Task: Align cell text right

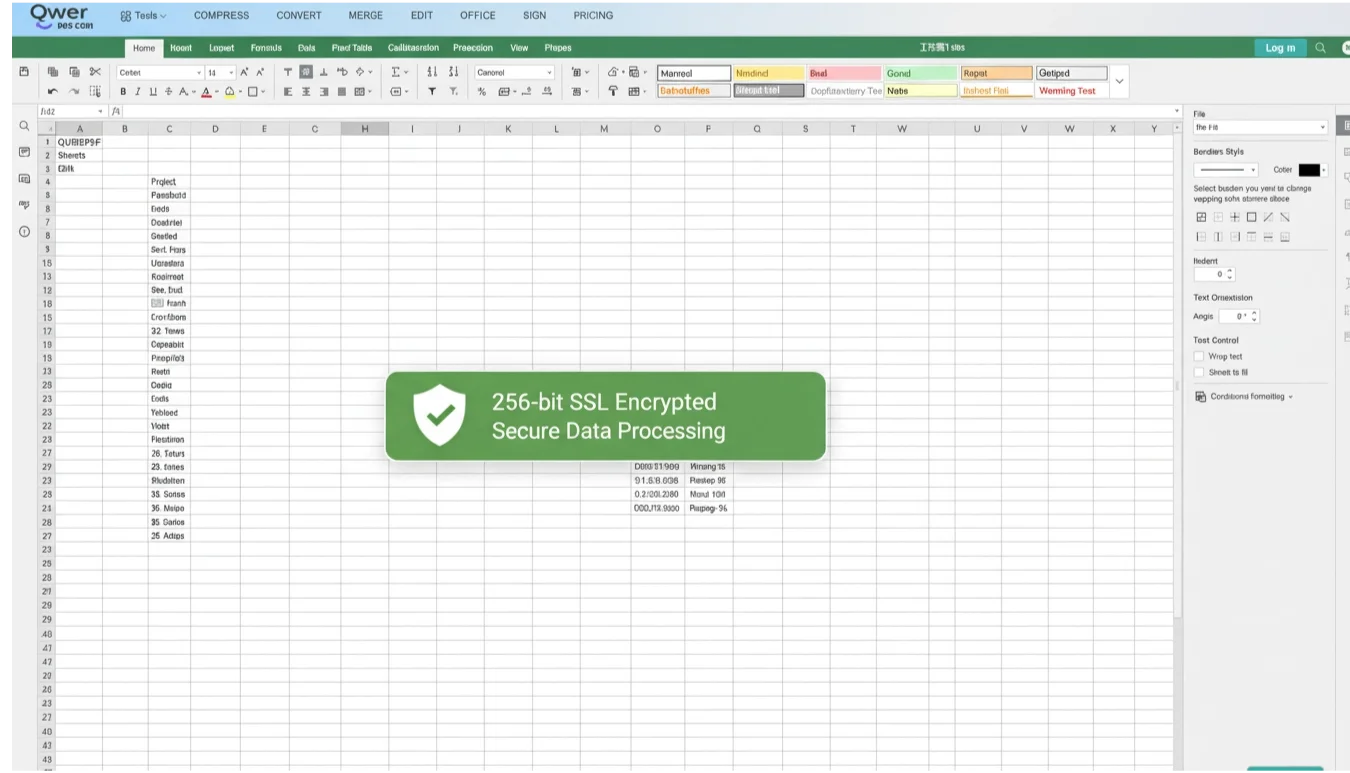Action: (324, 91)
